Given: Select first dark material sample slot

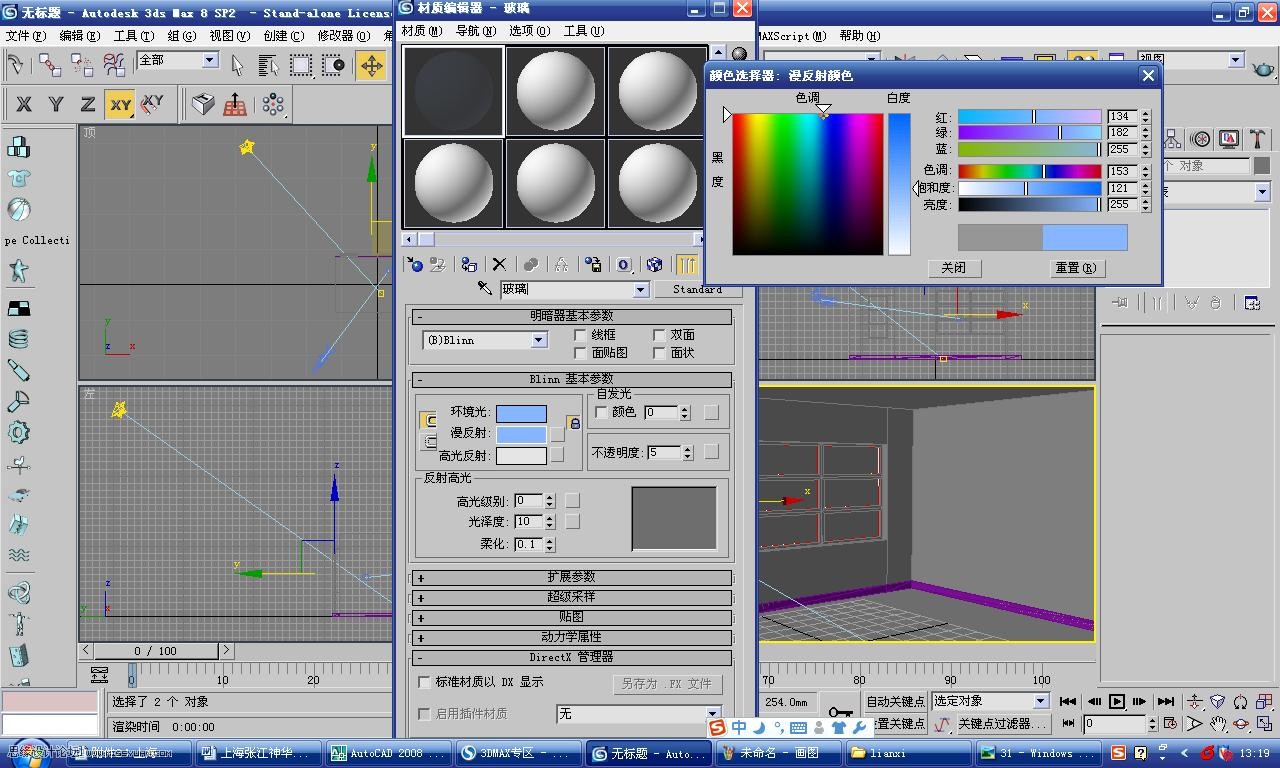Looking at the screenshot, I should click(x=453, y=90).
